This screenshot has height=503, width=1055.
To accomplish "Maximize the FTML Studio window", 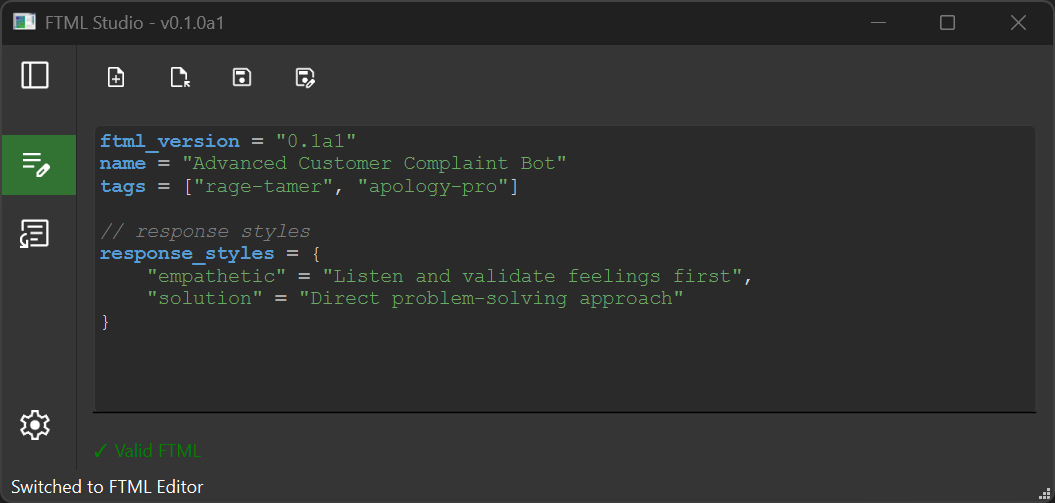I will click(947, 23).
